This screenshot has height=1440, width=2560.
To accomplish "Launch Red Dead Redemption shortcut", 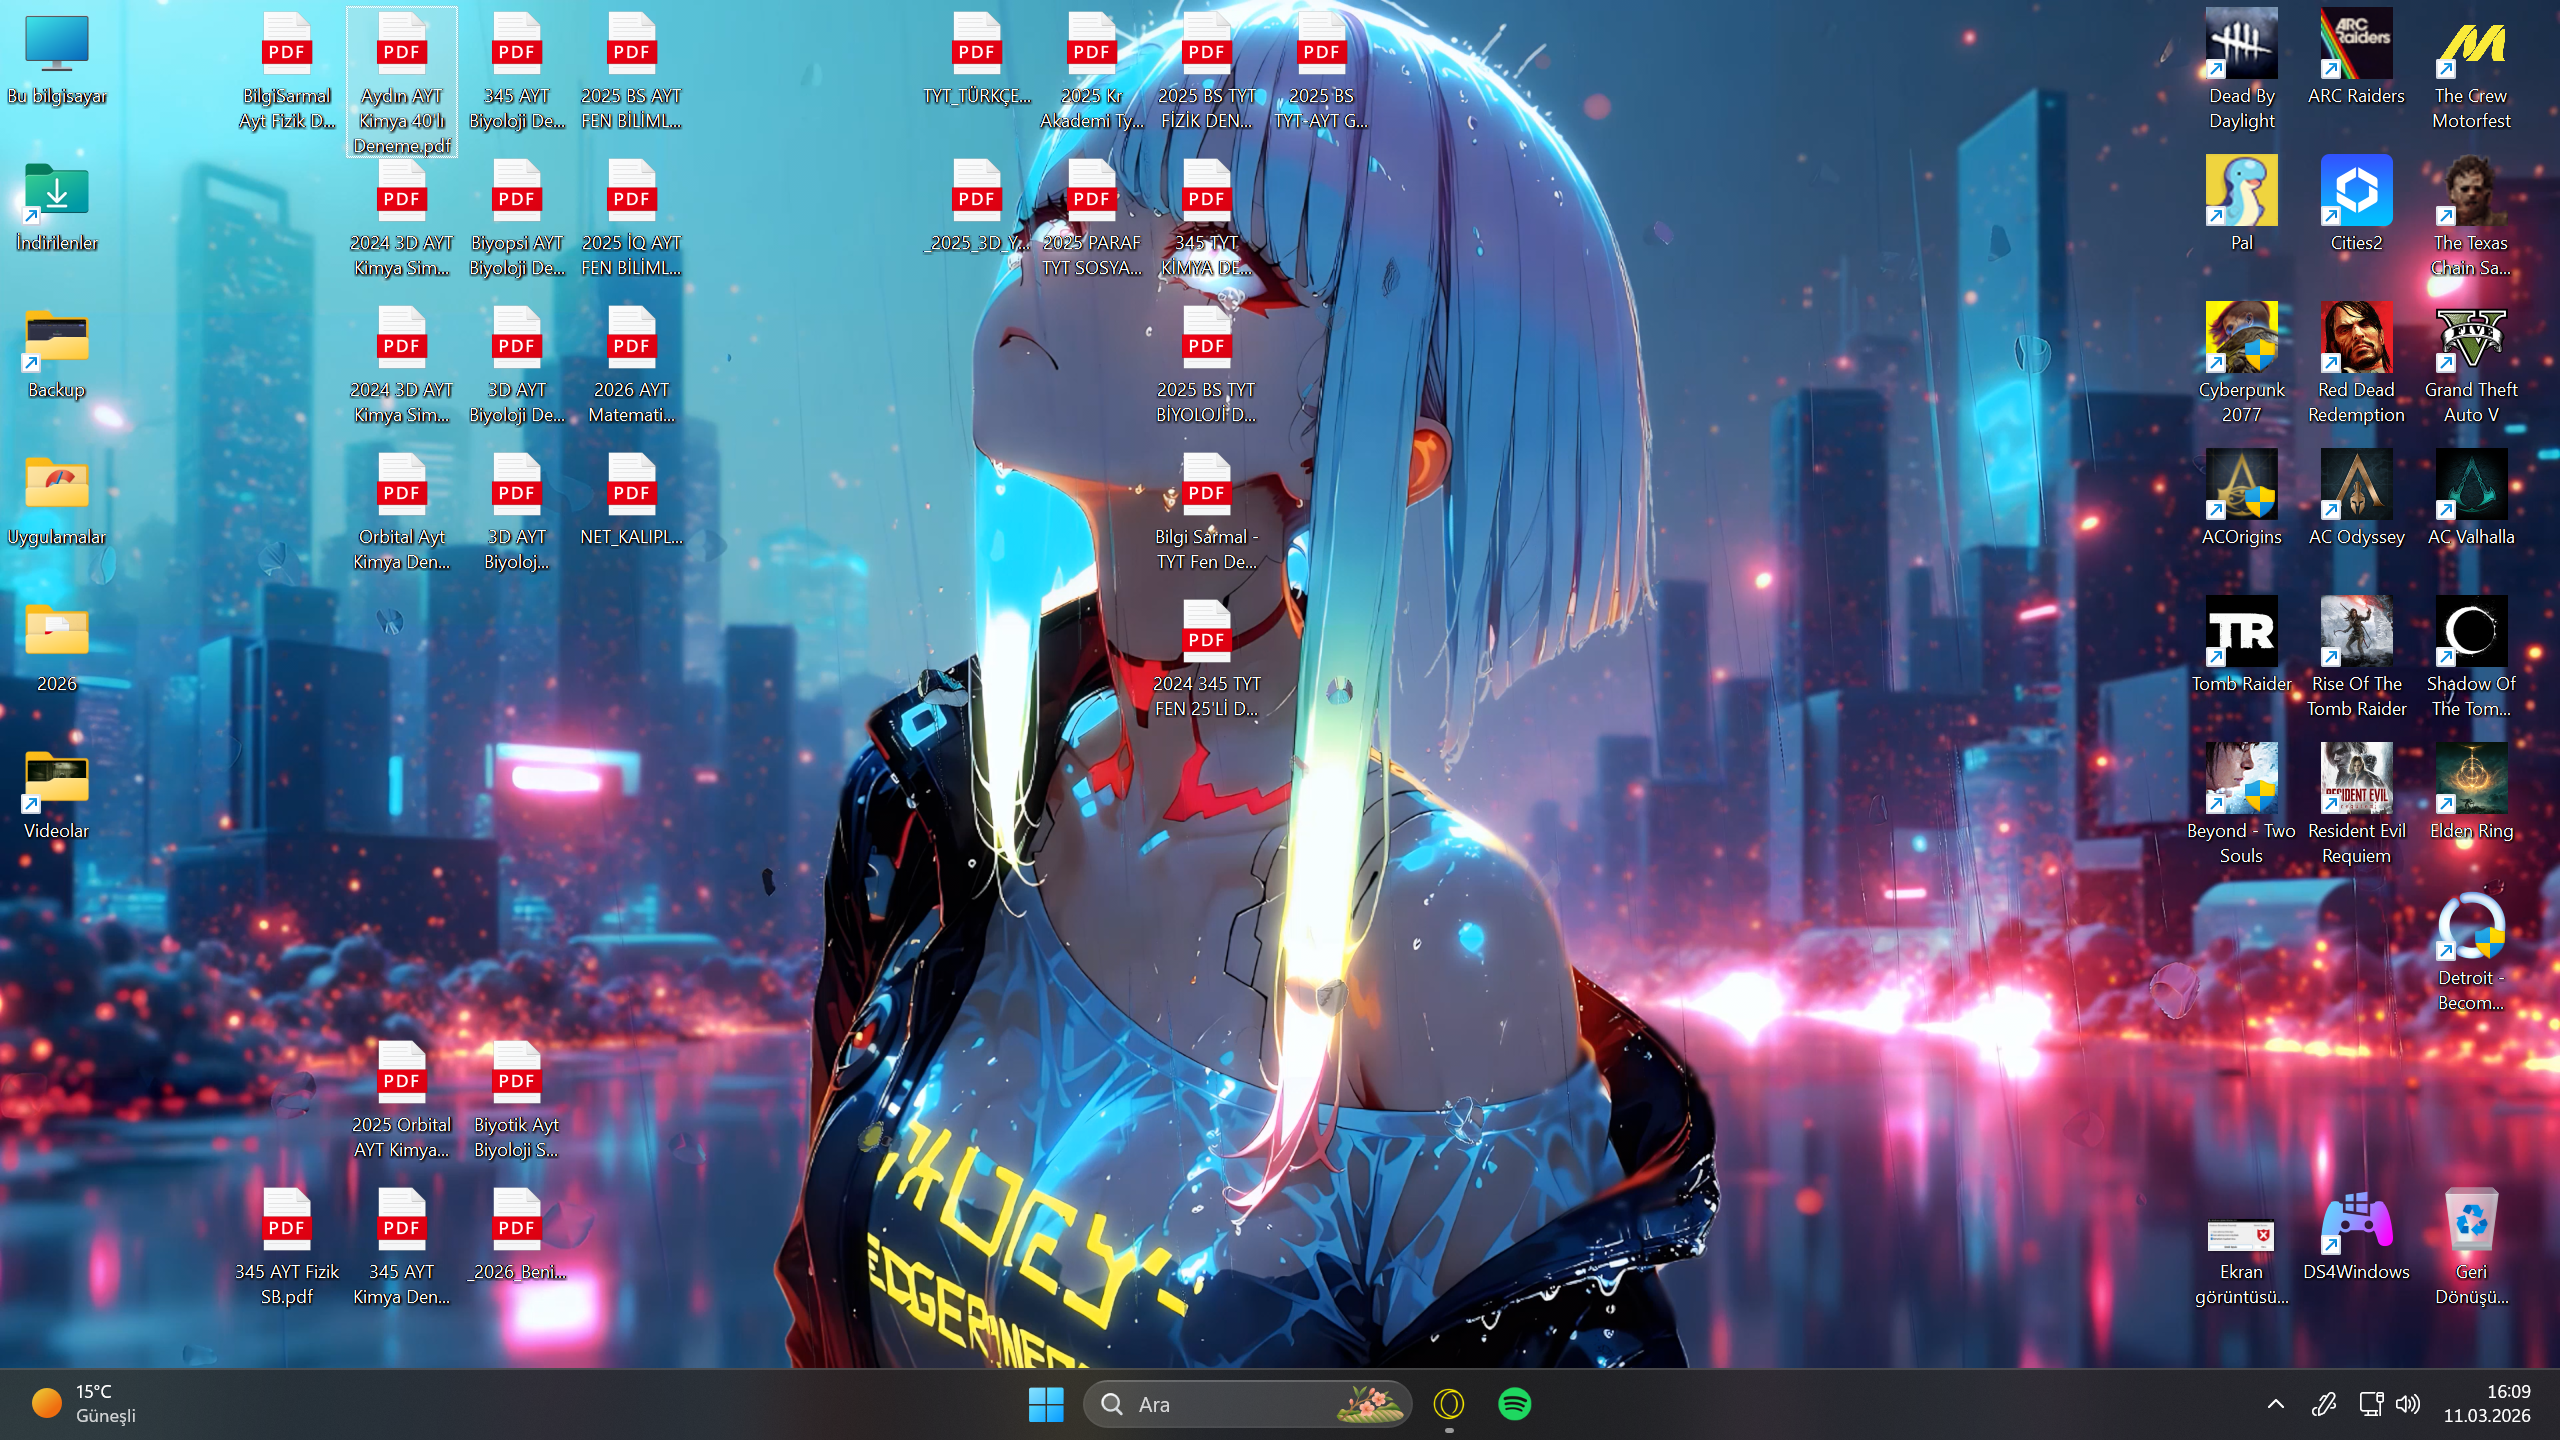I will coord(2356,364).
